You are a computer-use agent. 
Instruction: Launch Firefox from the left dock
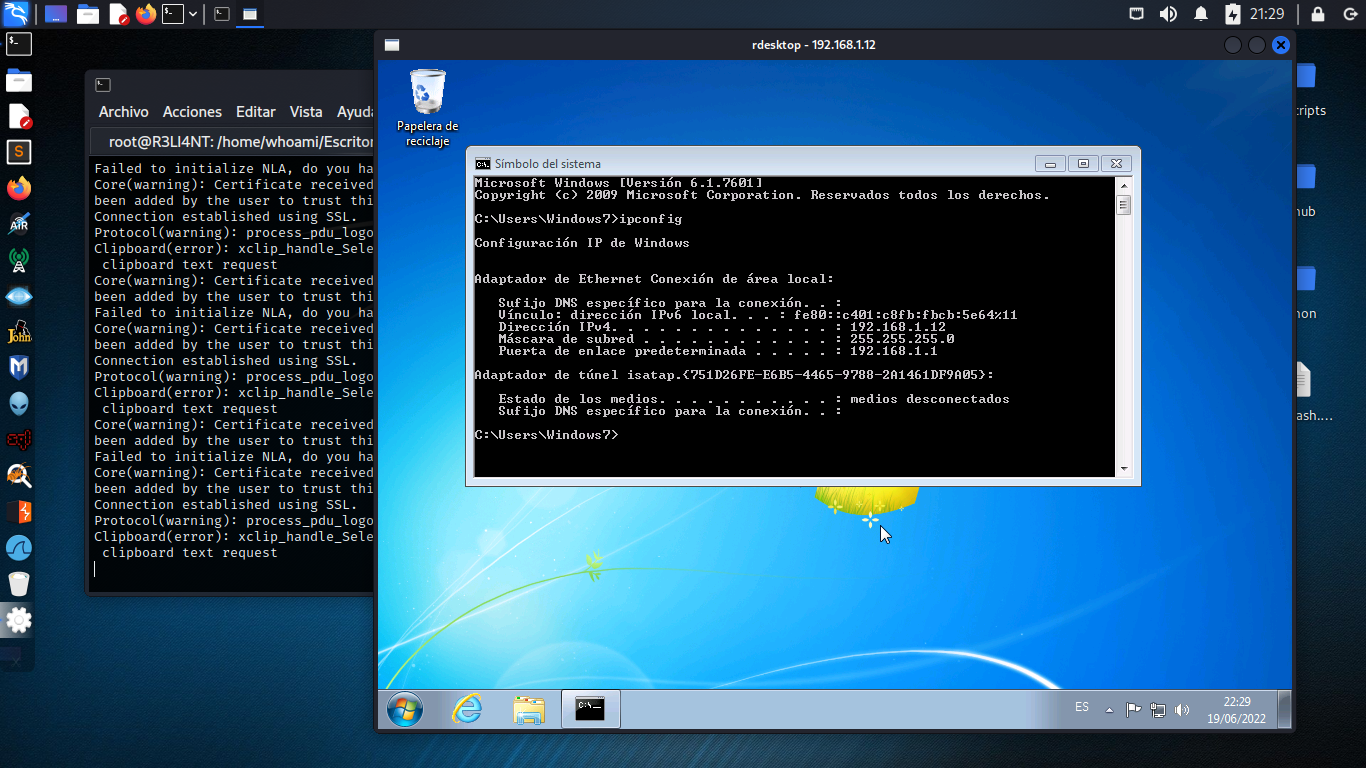tap(19, 188)
